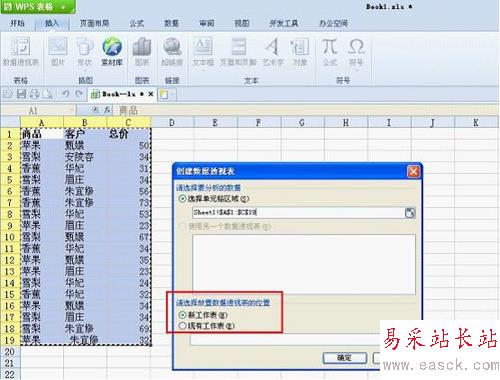Insert a 公式 formula with pi icon
This screenshot has height=380, width=500.
[x=330, y=51]
